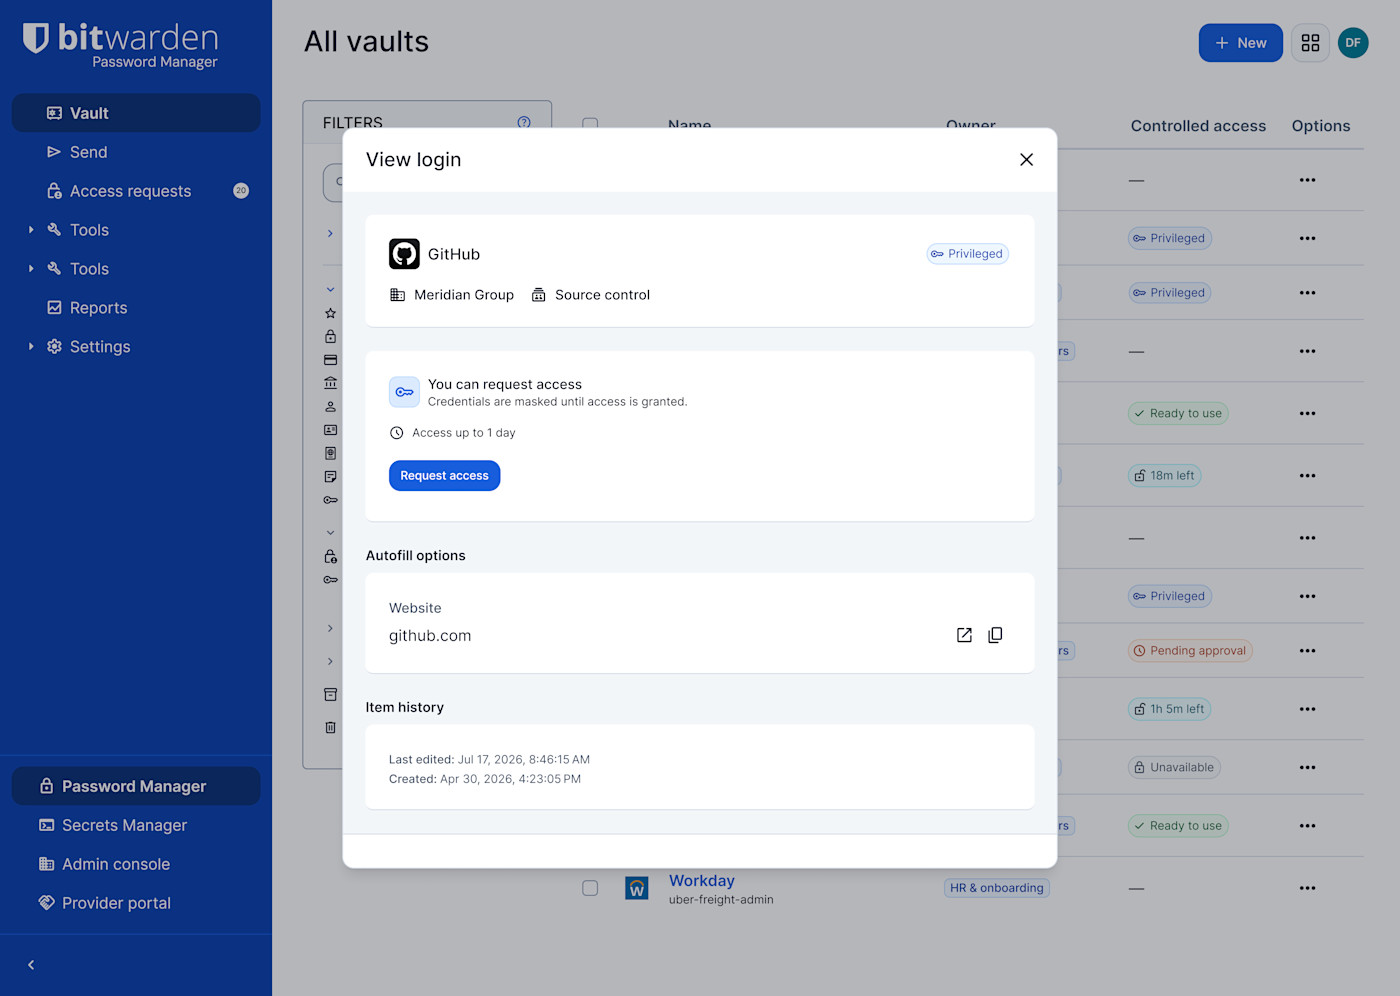Click the 'Meridian Group' organization label
This screenshot has height=996, width=1400.
click(464, 295)
